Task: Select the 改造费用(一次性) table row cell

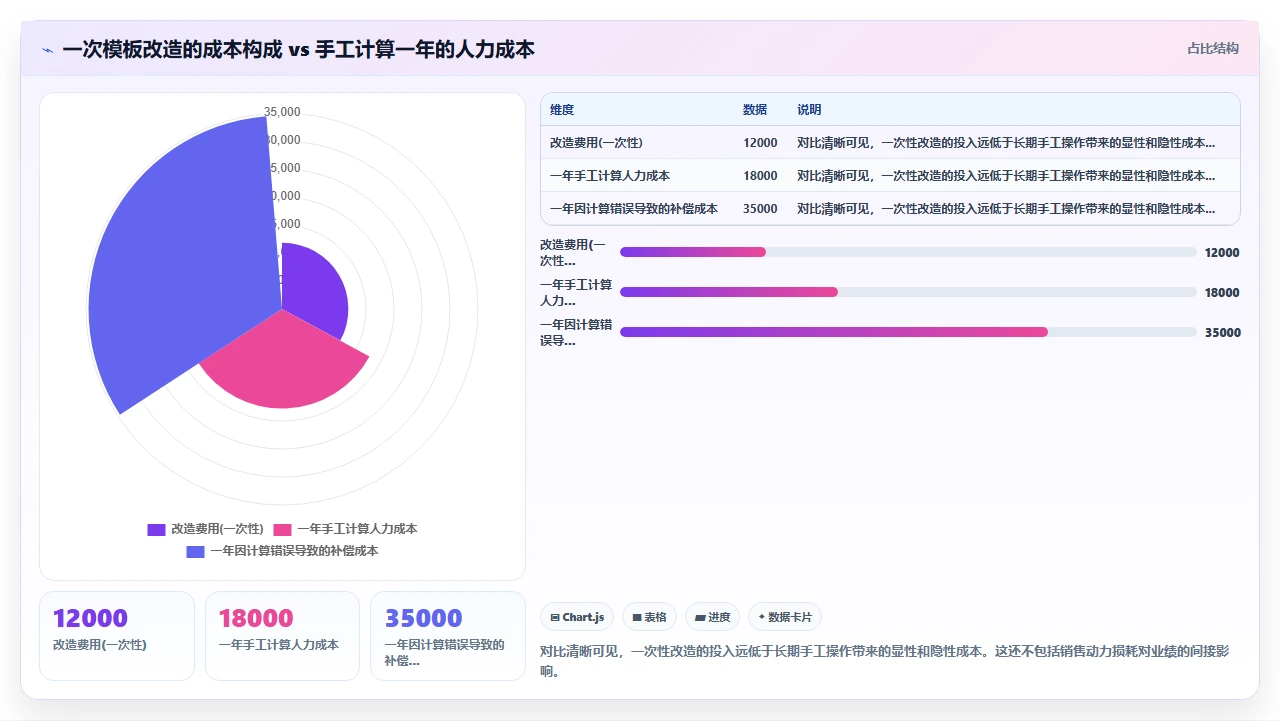Action: click(x=596, y=143)
